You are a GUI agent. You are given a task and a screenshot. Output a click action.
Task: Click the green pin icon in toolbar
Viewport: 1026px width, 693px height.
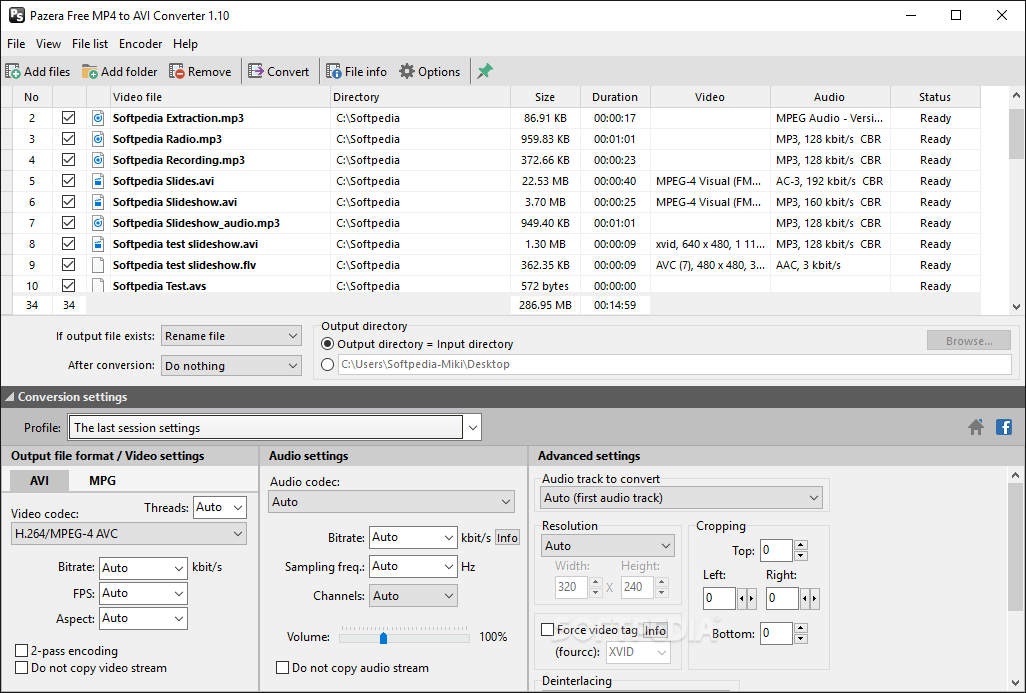point(485,72)
